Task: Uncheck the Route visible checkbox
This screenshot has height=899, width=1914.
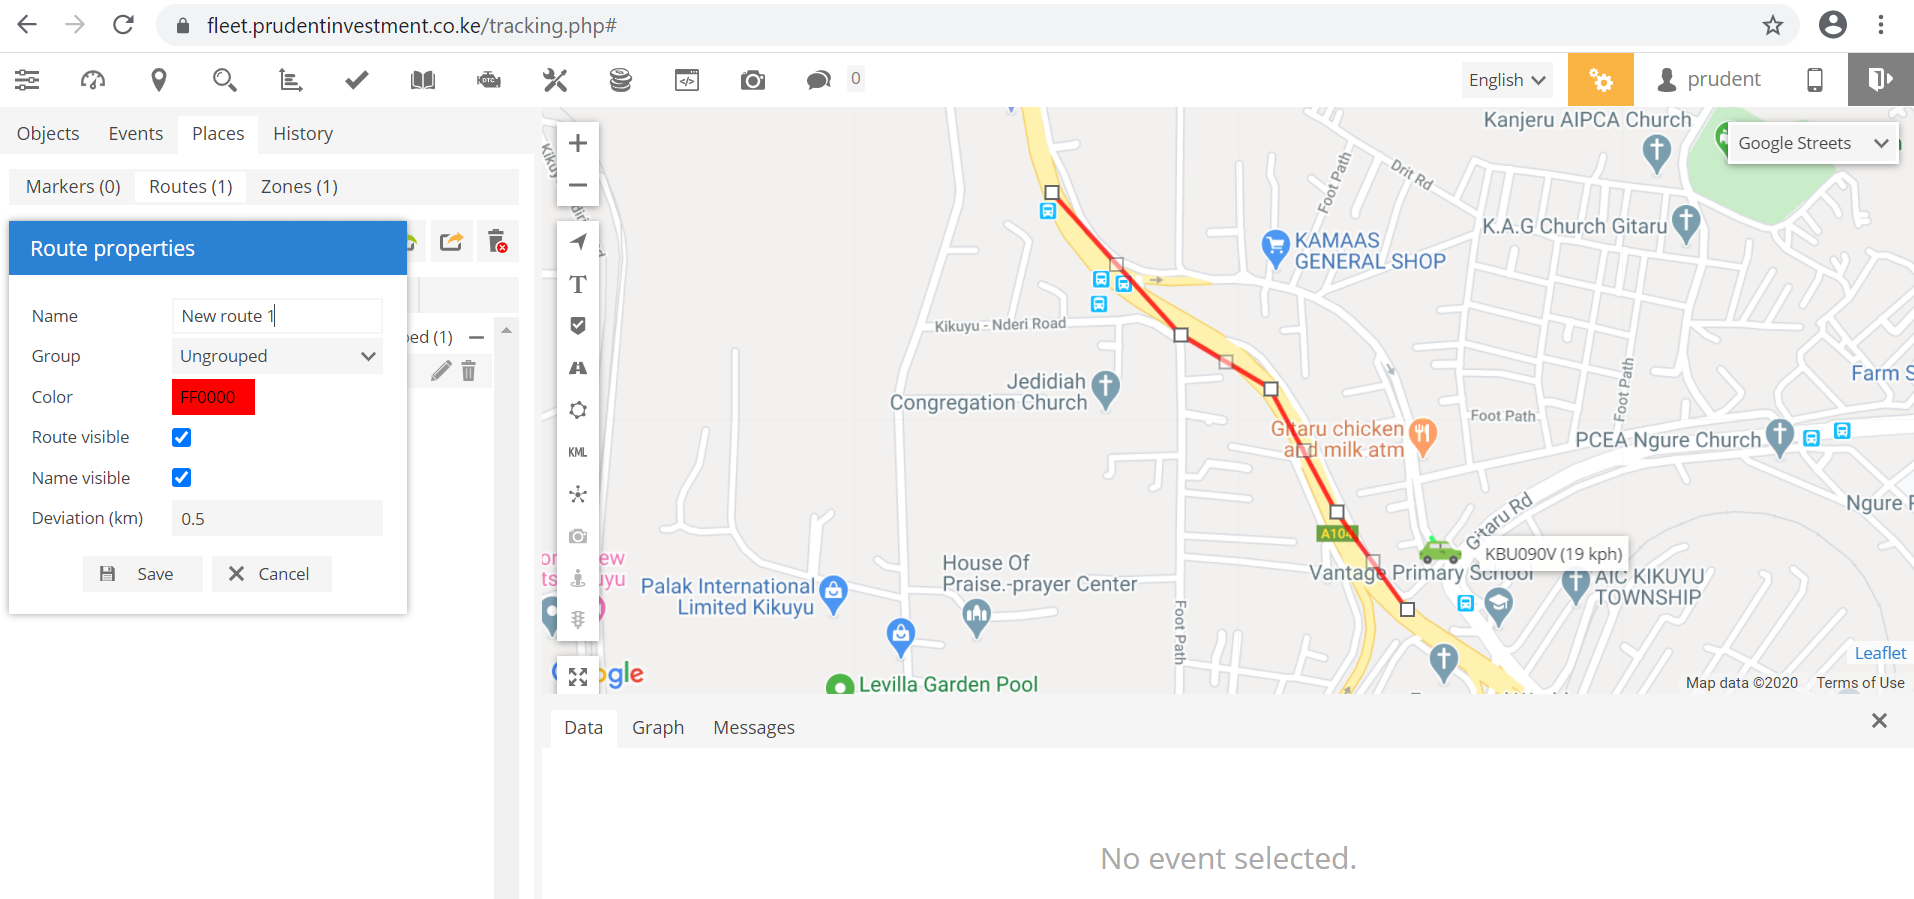Action: click(182, 437)
